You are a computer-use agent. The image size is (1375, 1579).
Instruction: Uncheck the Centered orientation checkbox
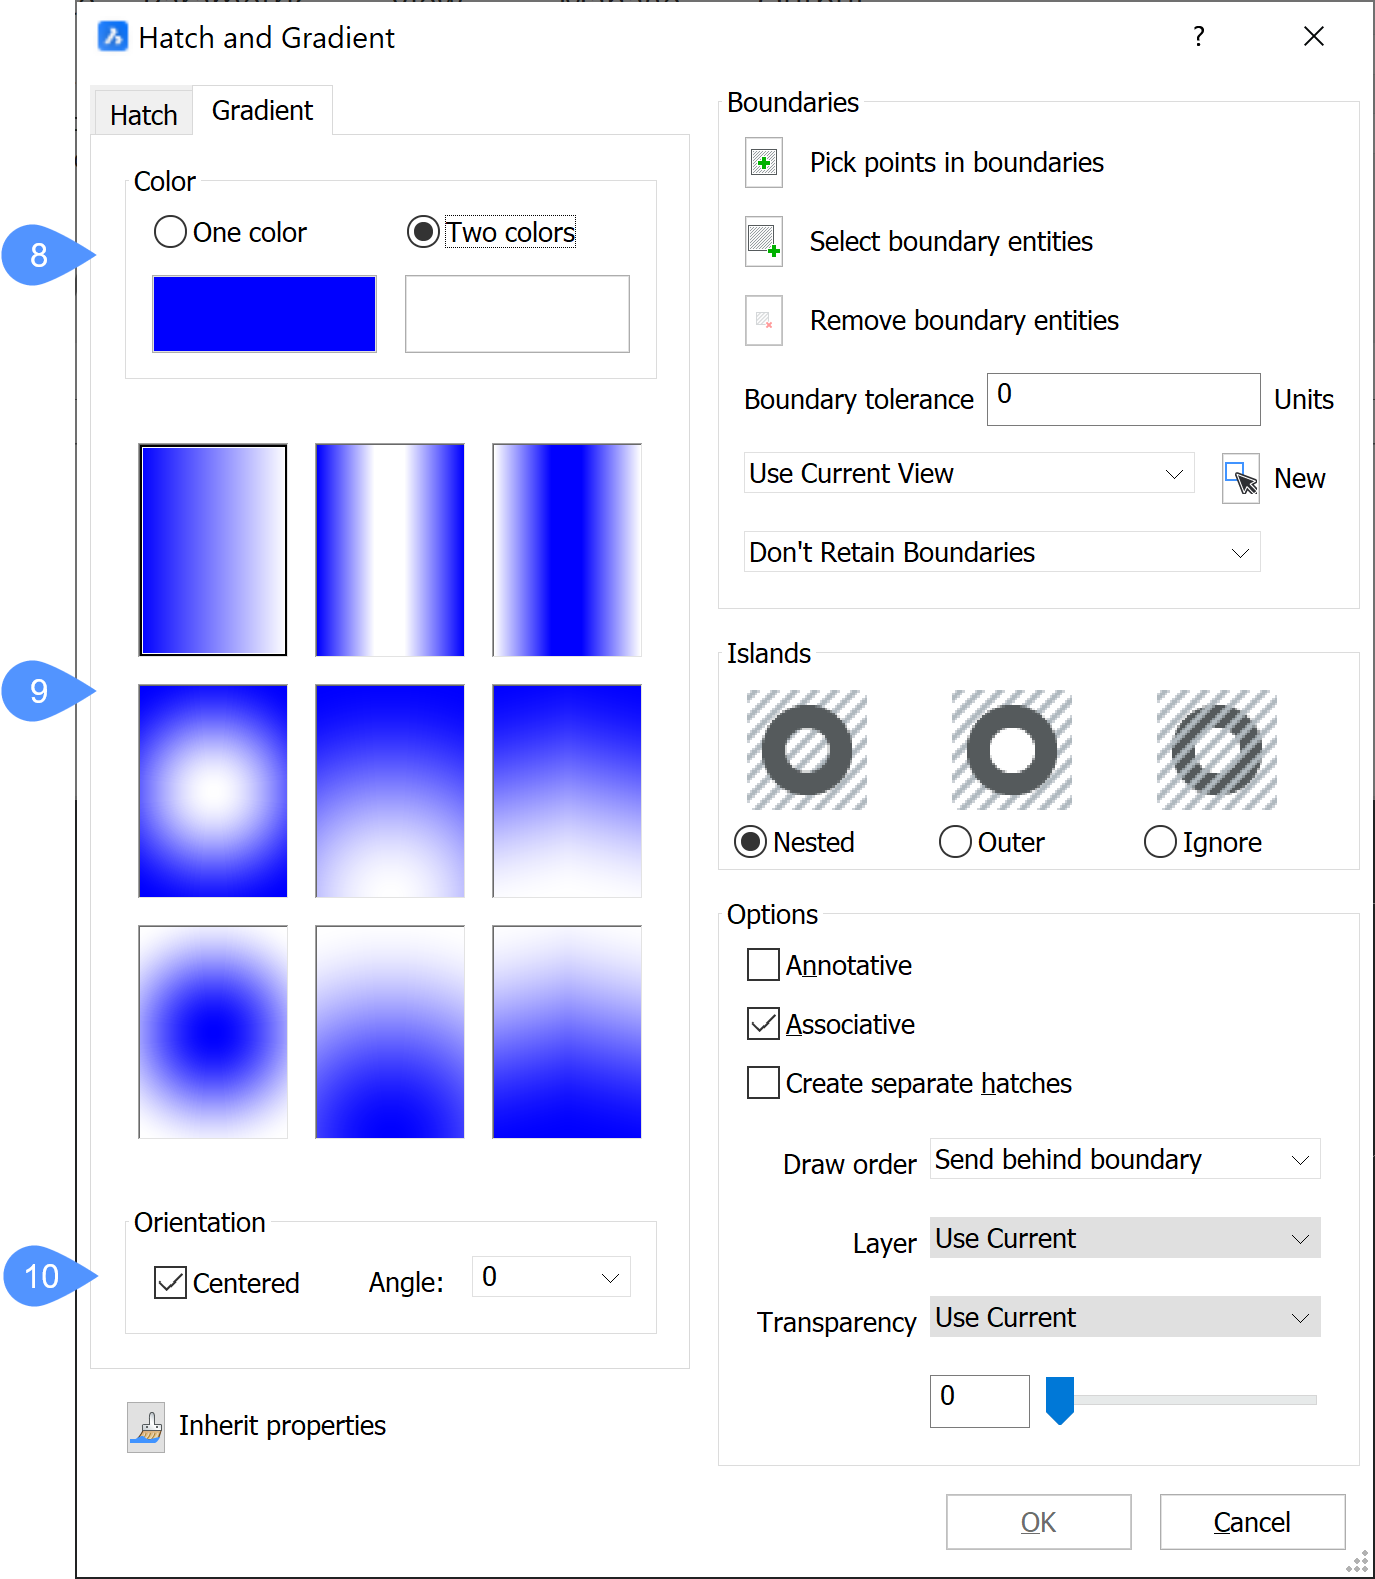point(171,1282)
